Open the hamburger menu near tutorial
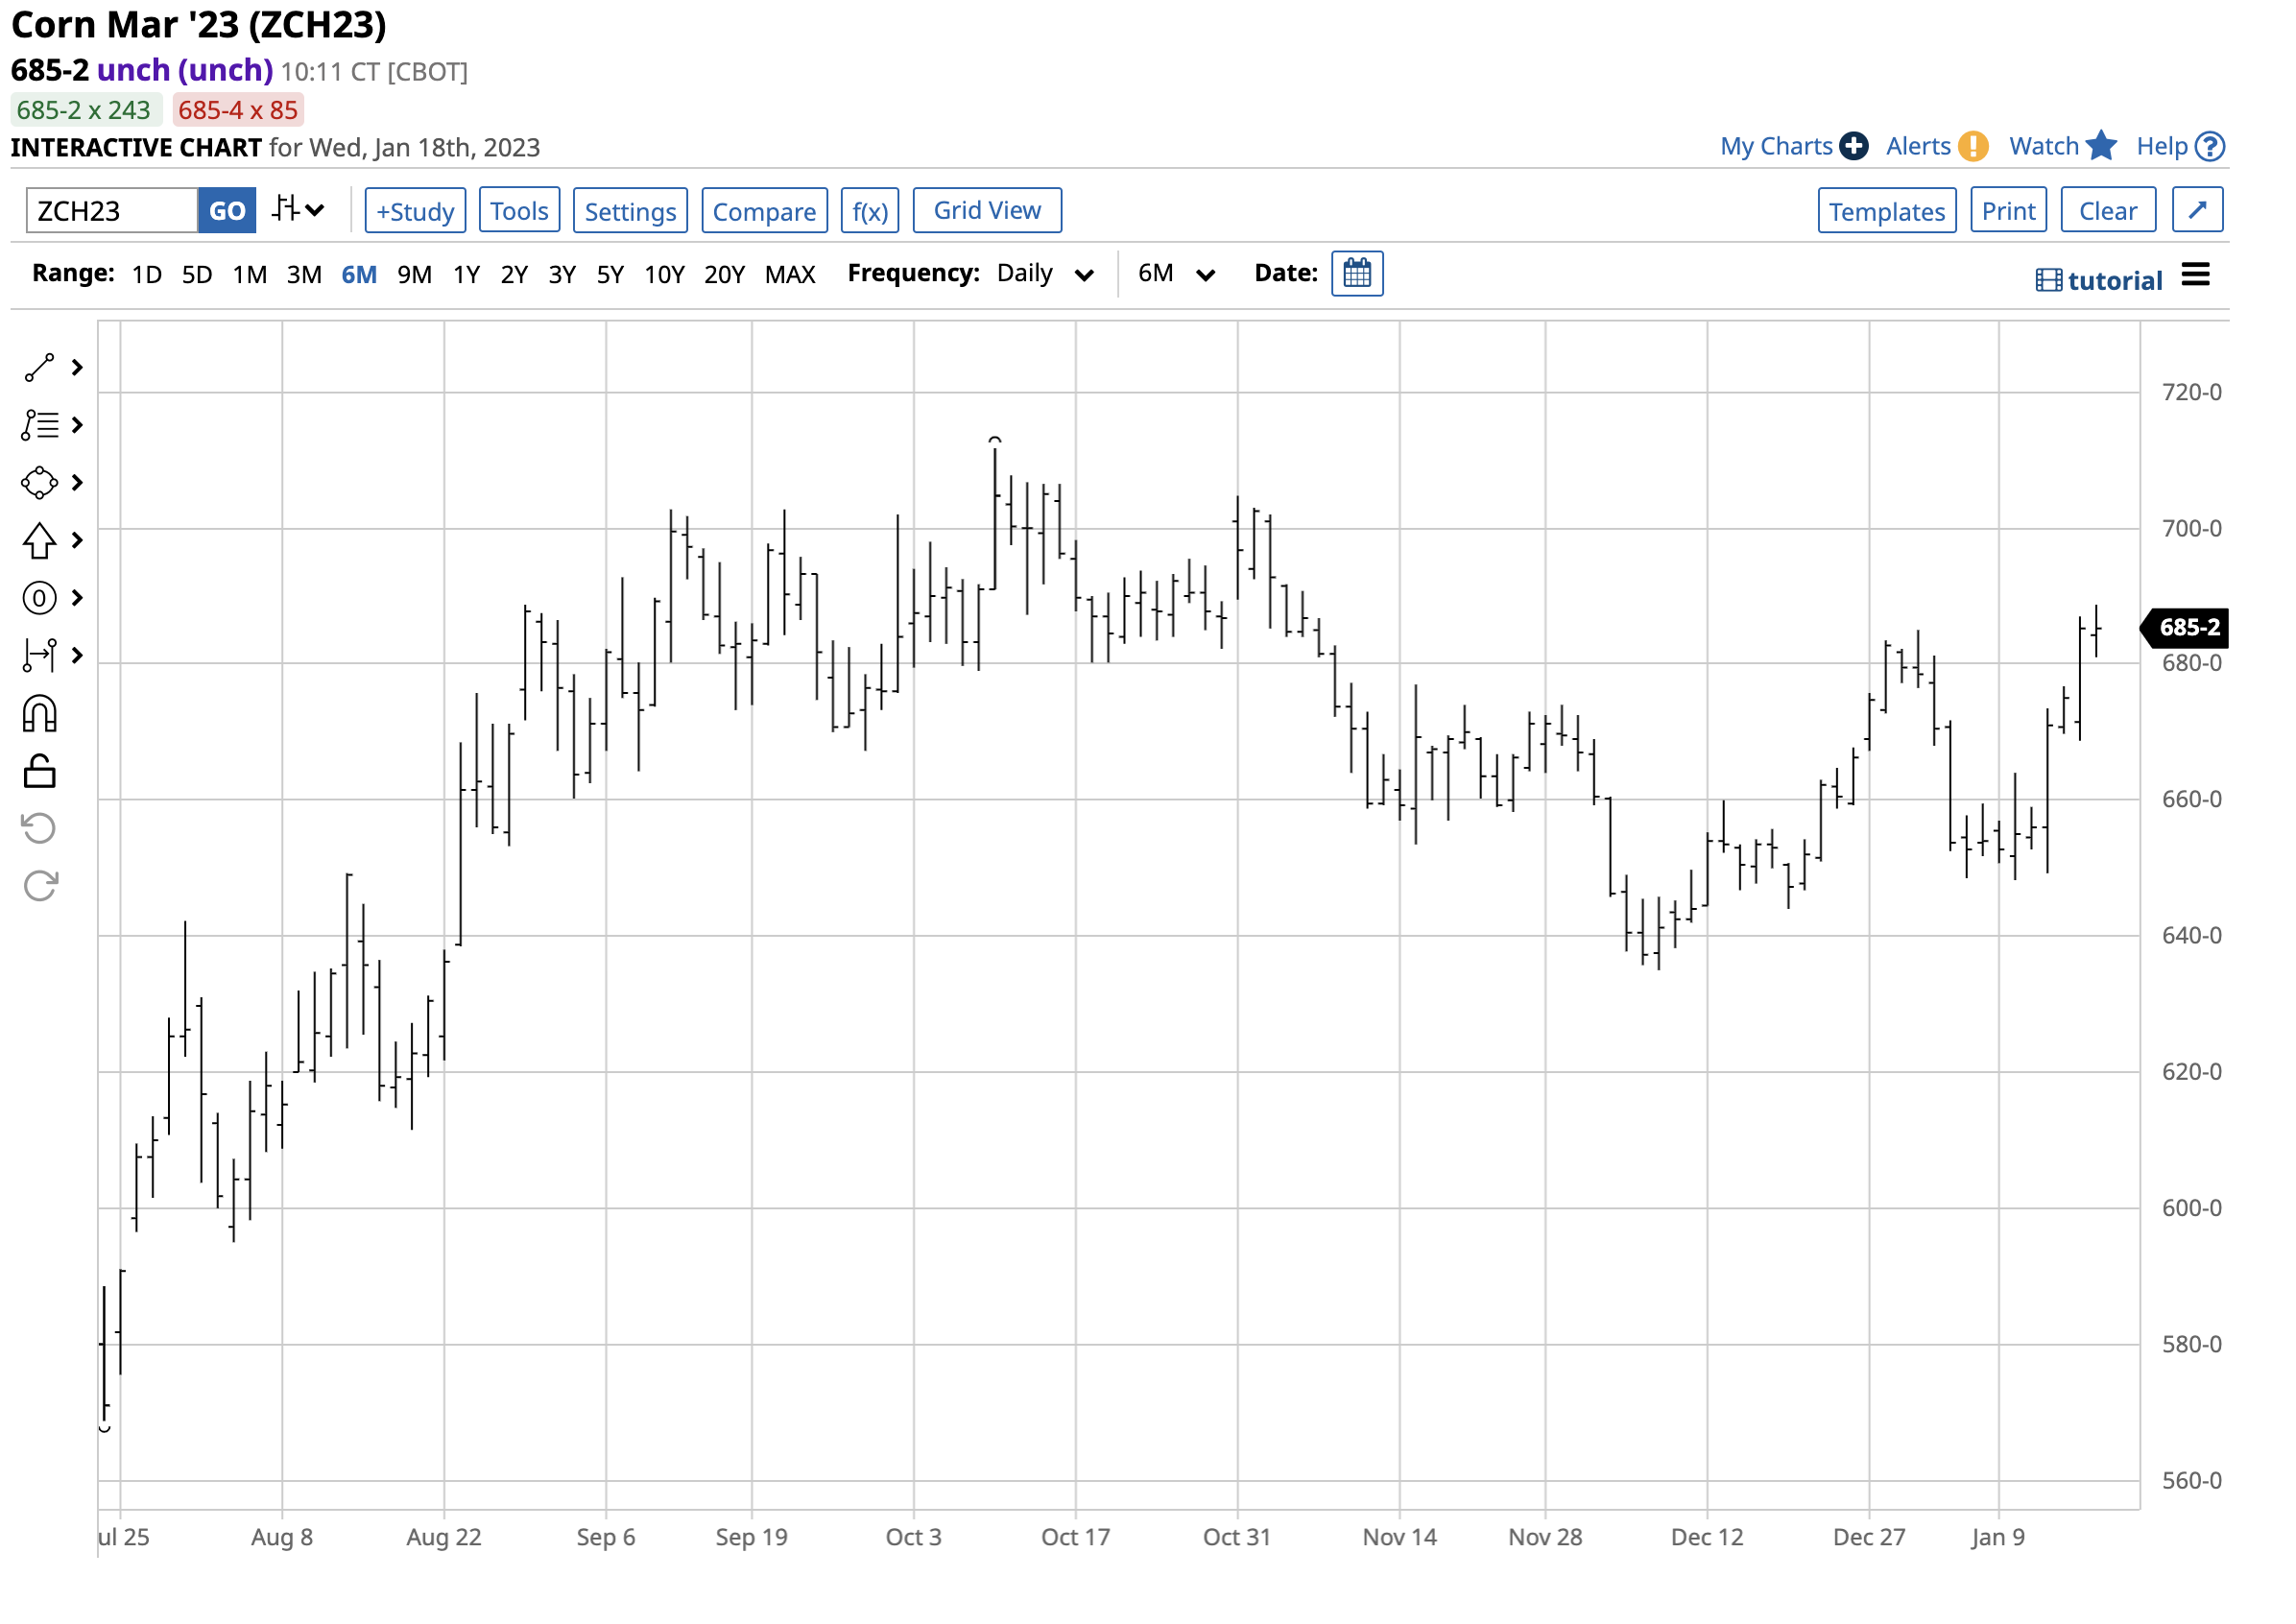2296x1624 pixels. pos(2195,275)
